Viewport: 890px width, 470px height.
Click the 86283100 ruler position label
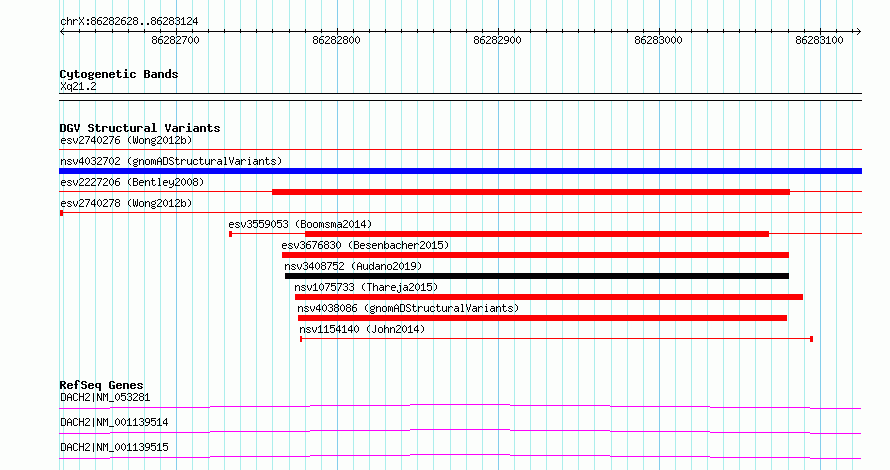tap(819, 40)
